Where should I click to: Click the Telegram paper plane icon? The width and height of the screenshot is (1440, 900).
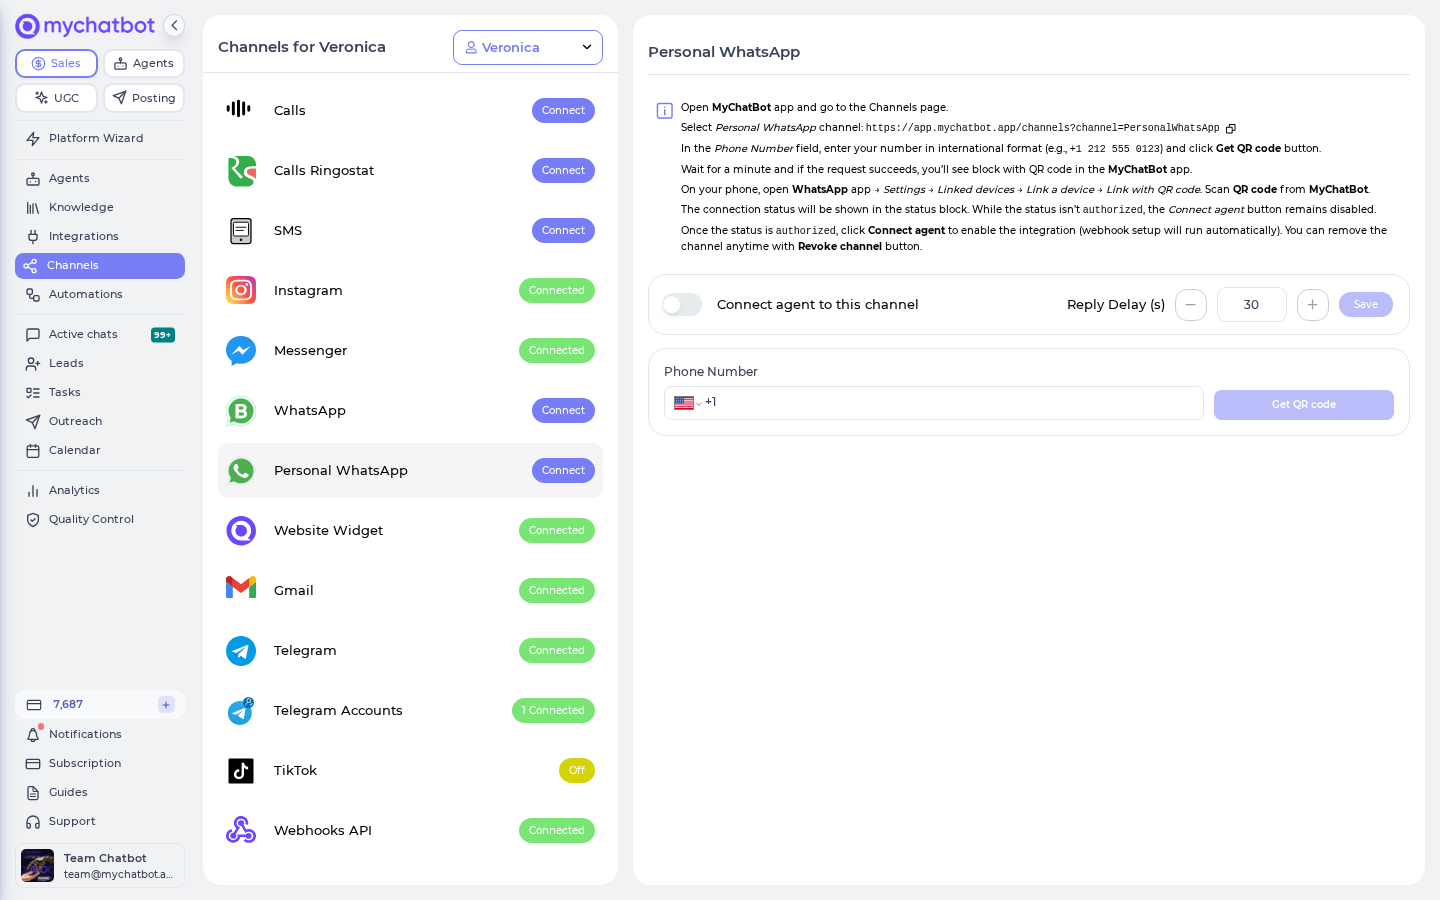(241, 651)
